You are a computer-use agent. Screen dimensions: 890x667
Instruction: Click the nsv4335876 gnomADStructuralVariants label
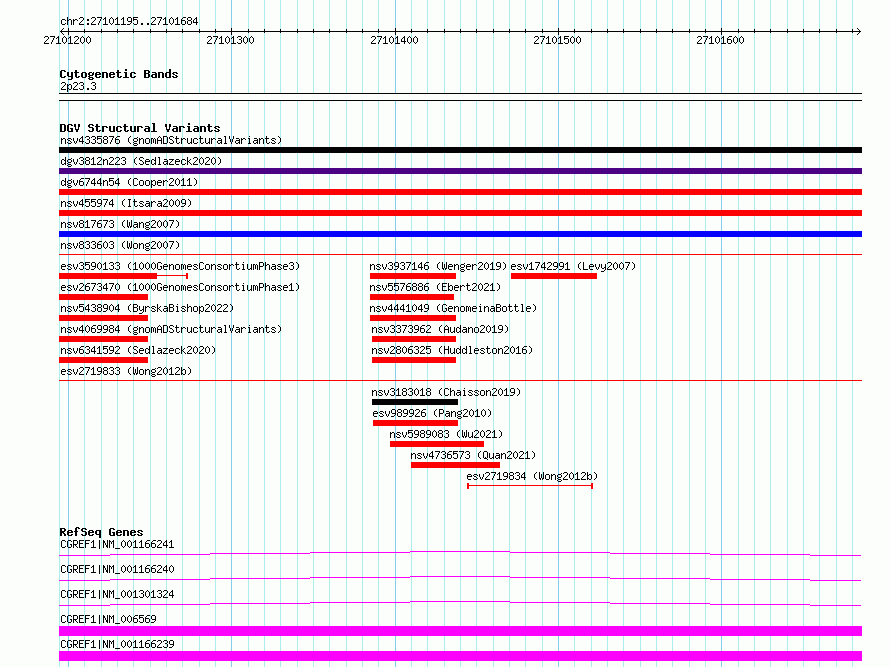pyautogui.click(x=171, y=140)
